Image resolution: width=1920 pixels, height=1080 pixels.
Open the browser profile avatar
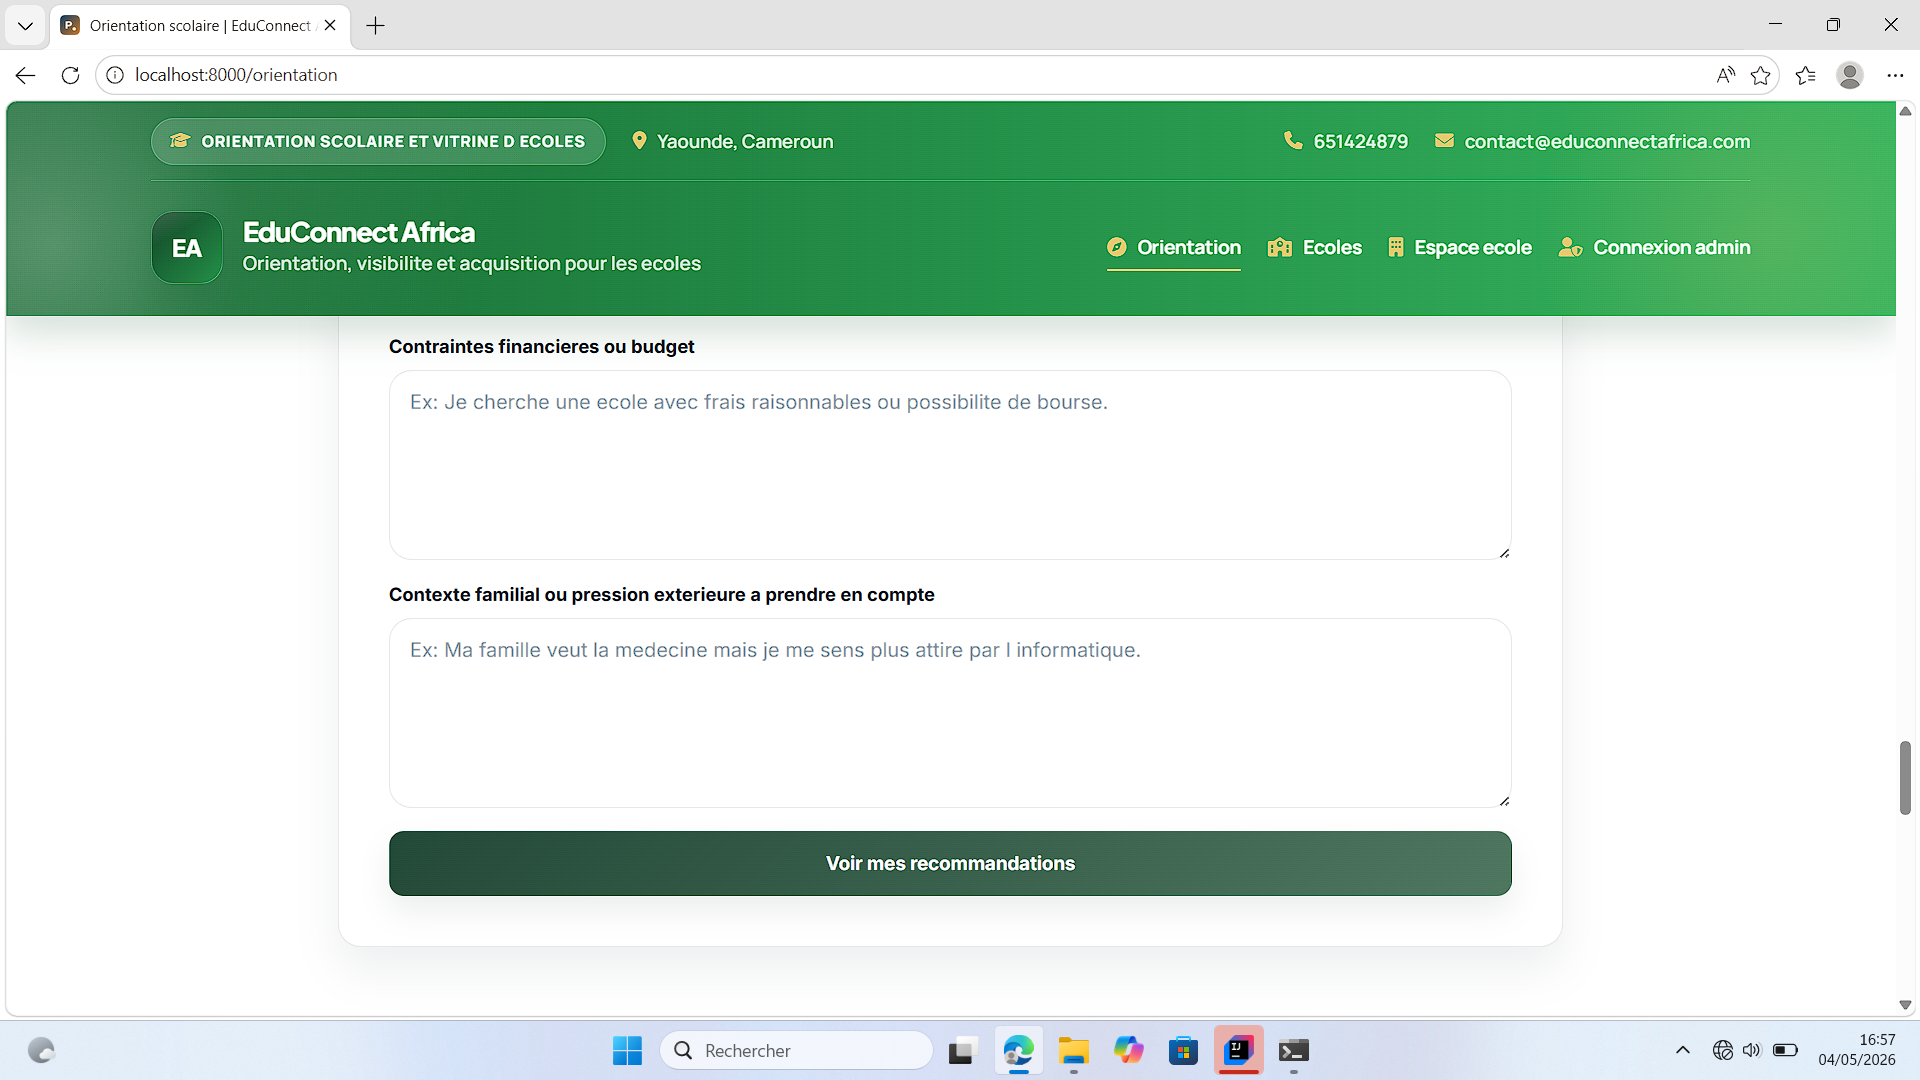[x=1850, y=75]
